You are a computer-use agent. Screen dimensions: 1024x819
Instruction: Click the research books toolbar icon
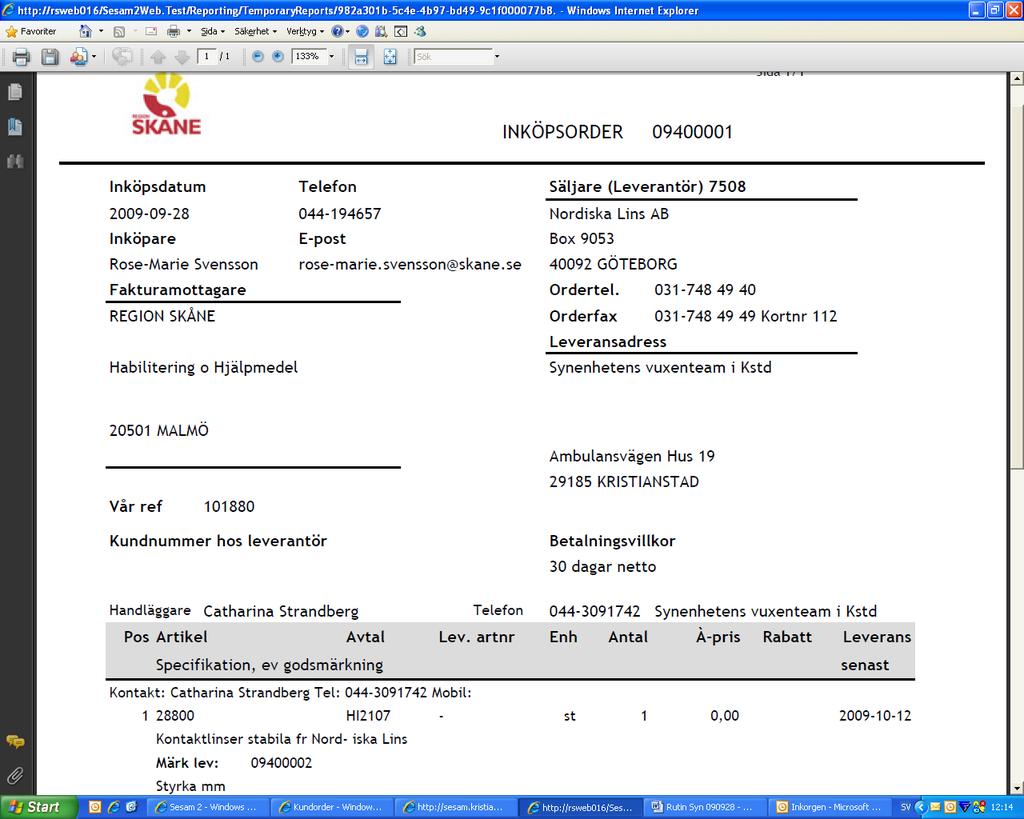tap(381, 31)
